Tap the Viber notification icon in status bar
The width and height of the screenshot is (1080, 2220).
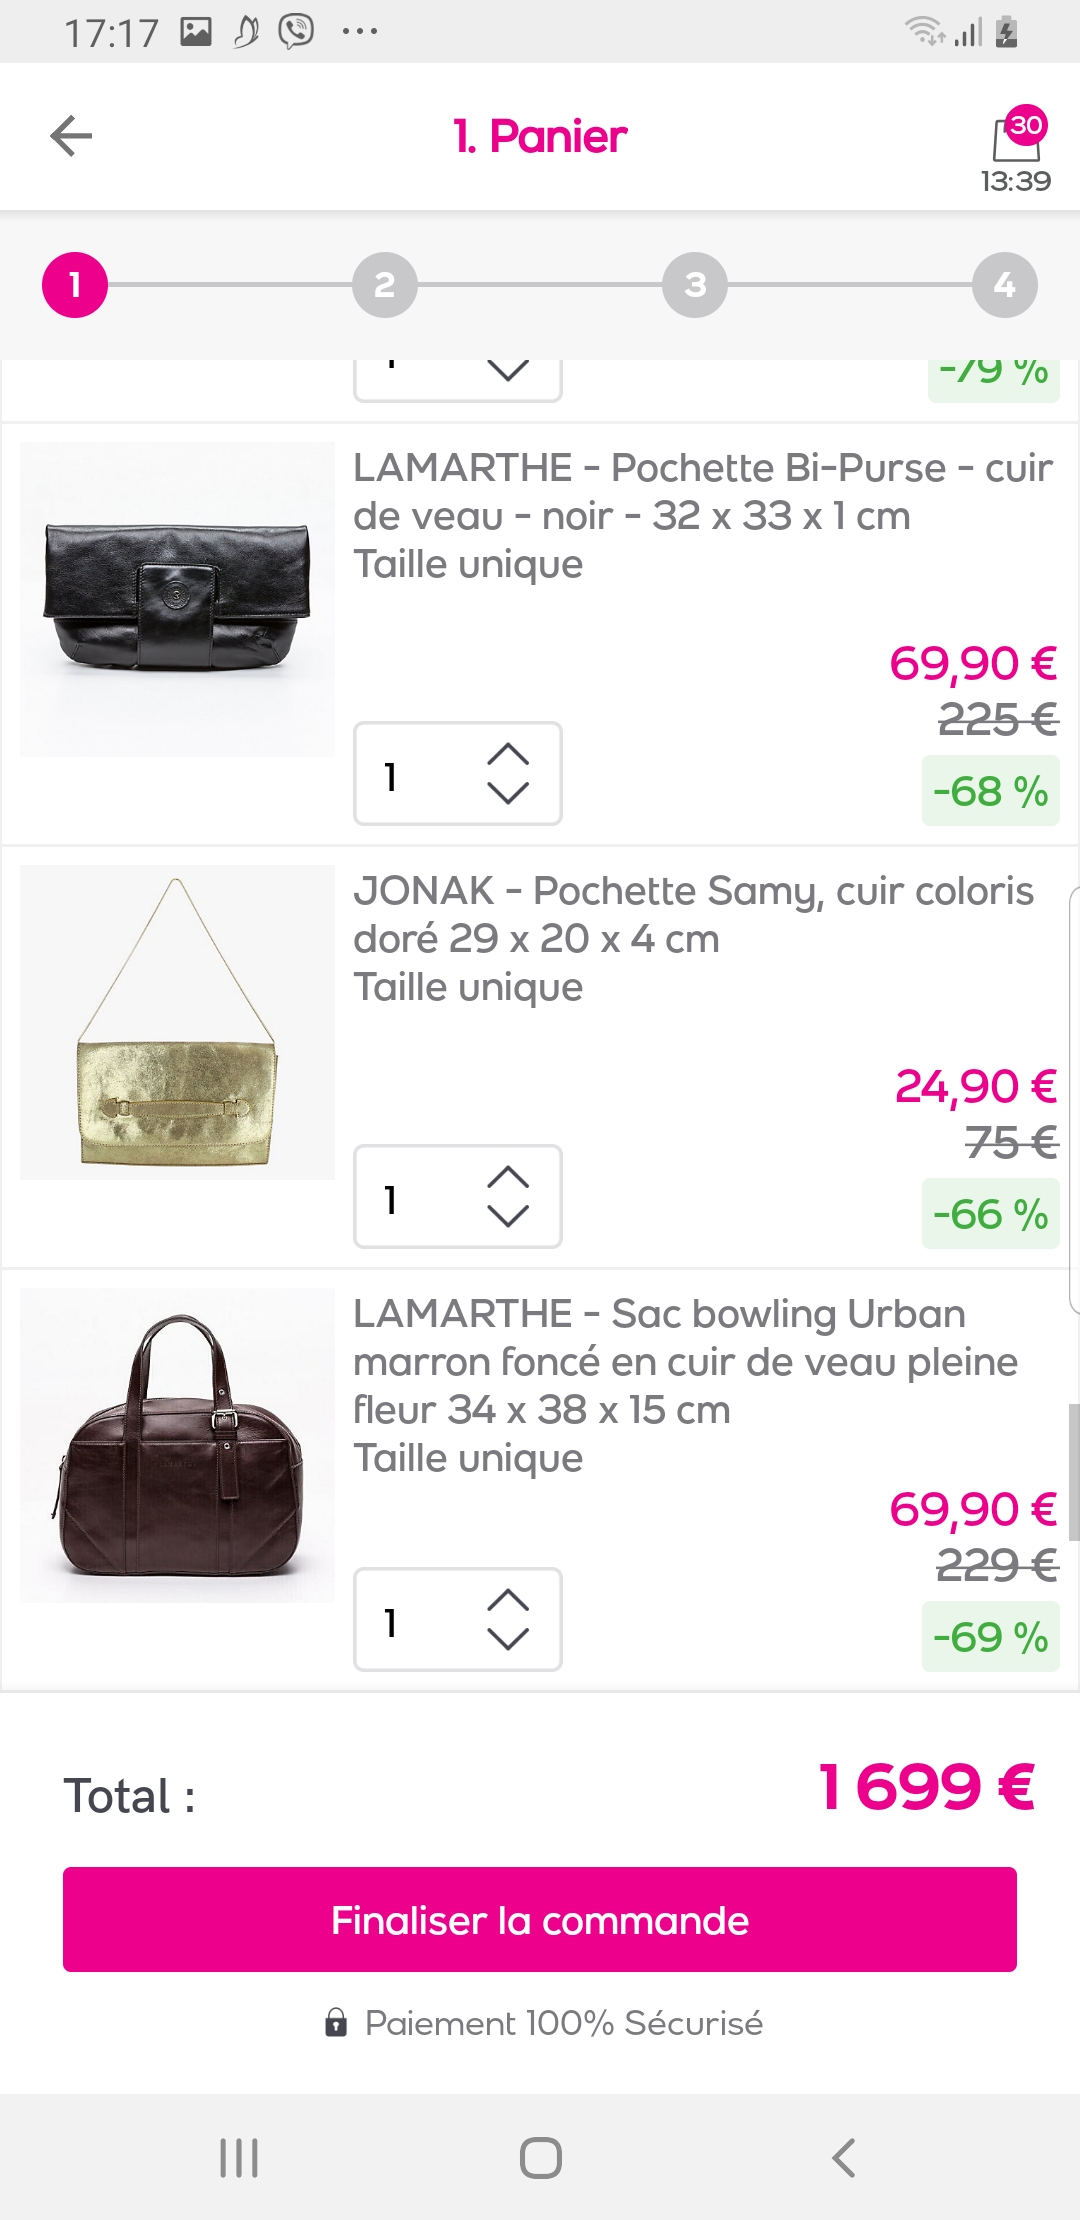(296, 32)
